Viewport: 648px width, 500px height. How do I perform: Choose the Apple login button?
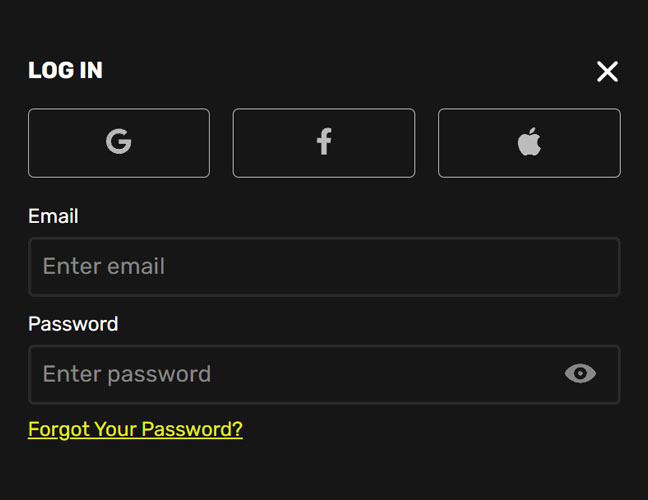point(529,143)
